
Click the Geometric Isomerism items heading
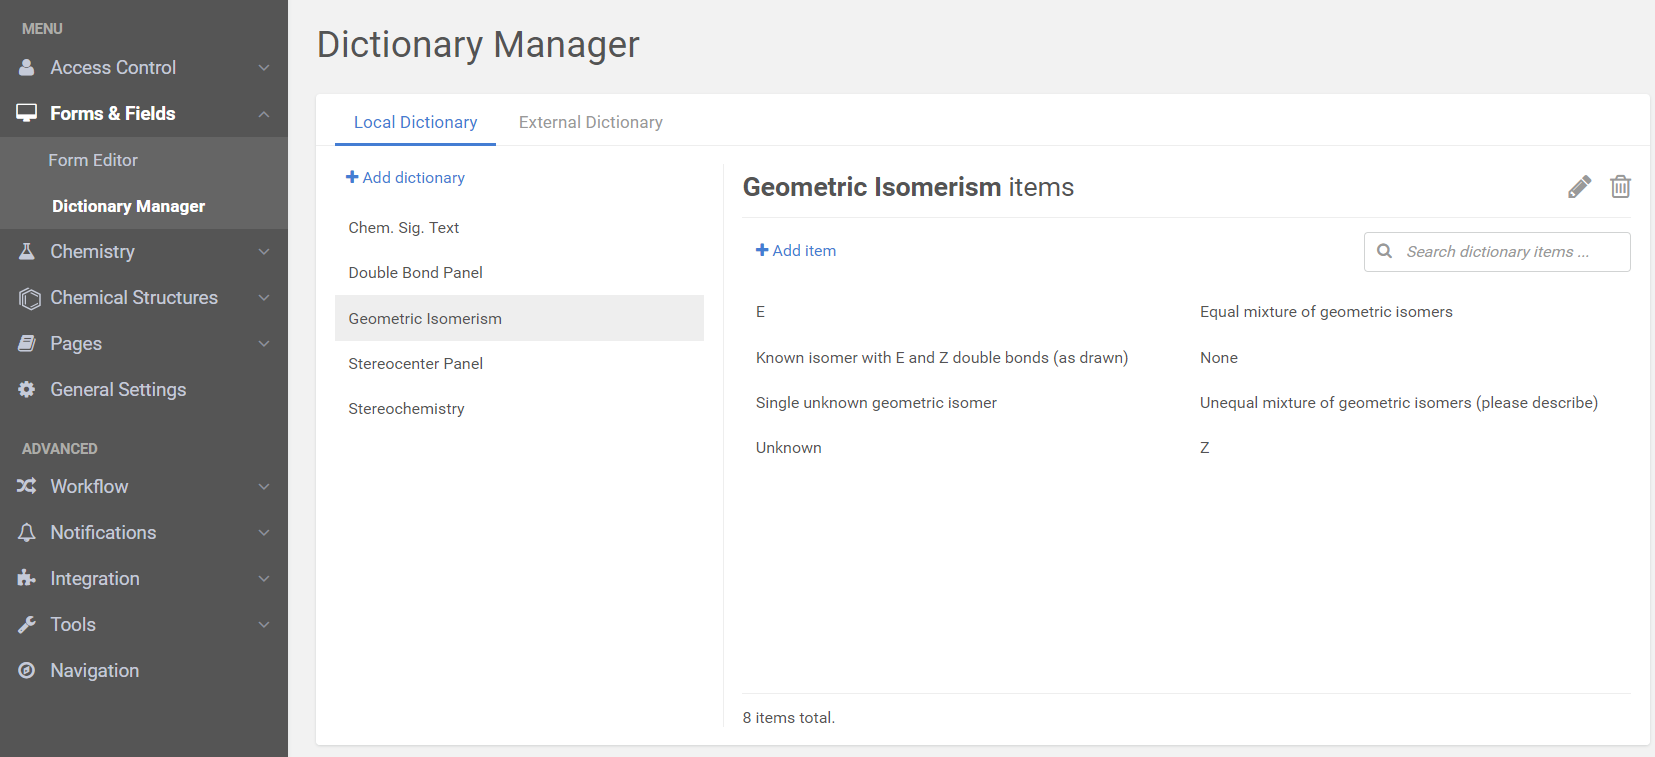(908, 187)
